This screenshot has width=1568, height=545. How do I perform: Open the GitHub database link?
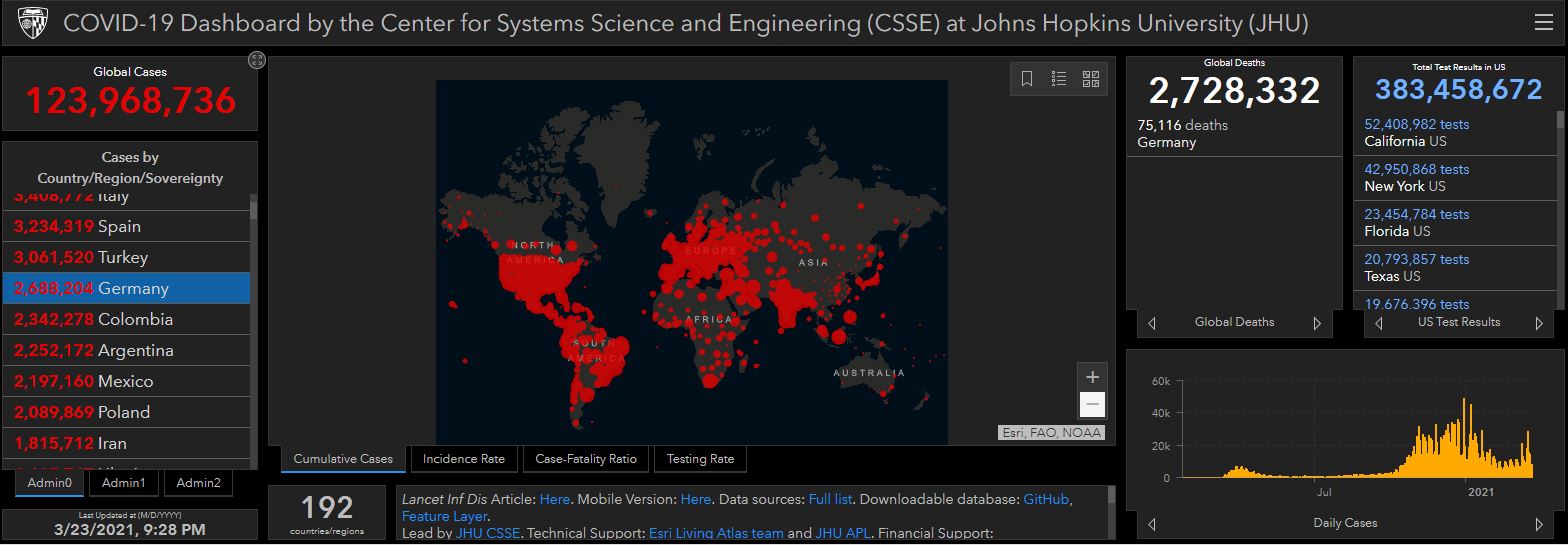tap(1047, 499)
